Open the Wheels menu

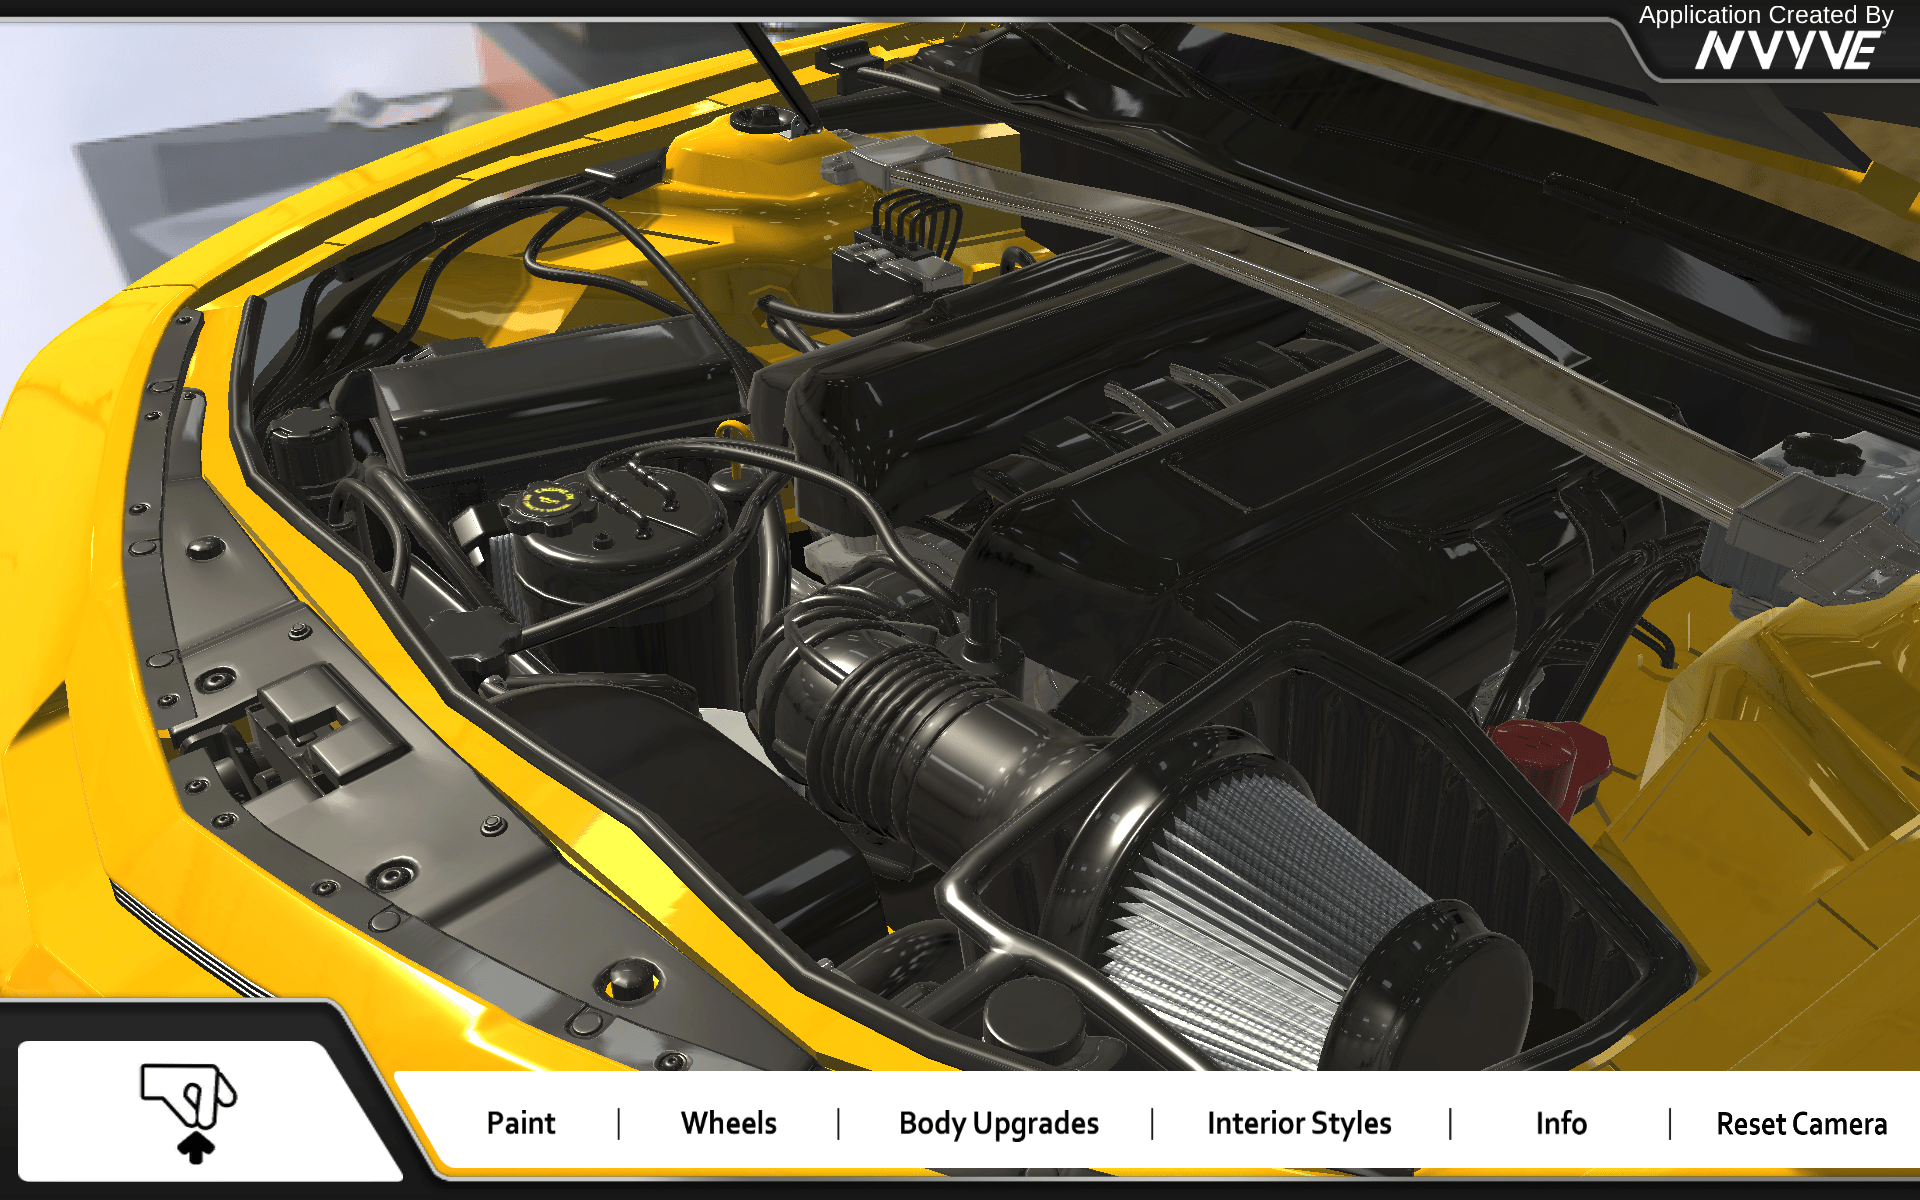click(x=728, y=1123)
